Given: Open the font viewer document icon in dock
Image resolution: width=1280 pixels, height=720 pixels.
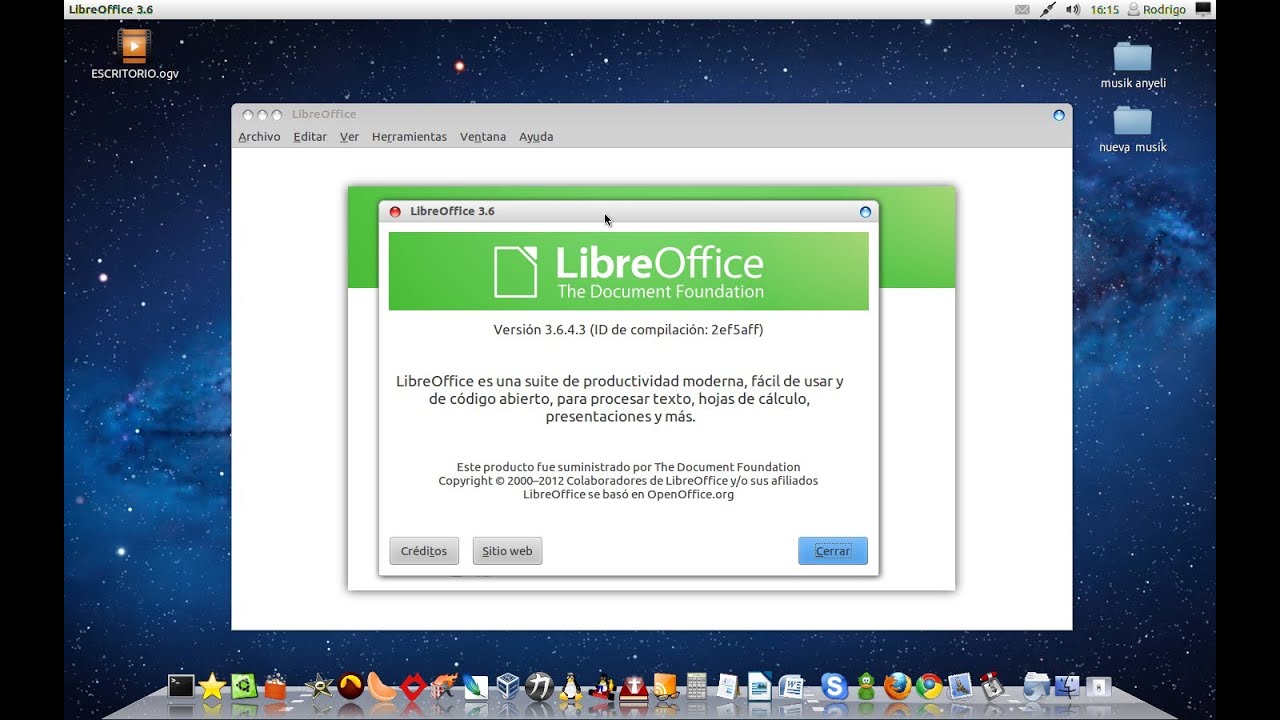Looking at the screenshot, I should [727, 686].
